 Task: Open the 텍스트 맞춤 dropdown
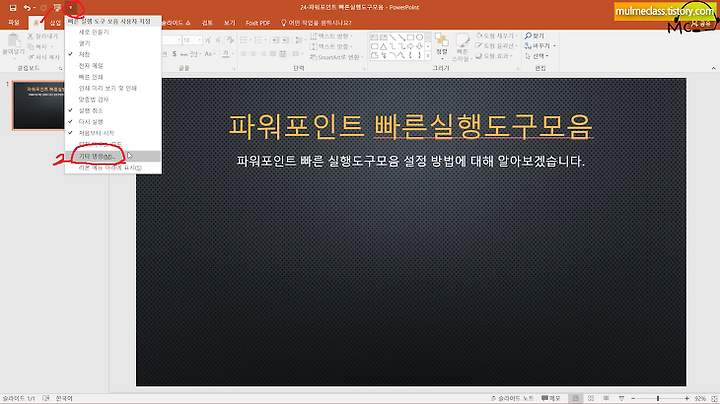tap(331, 46)
